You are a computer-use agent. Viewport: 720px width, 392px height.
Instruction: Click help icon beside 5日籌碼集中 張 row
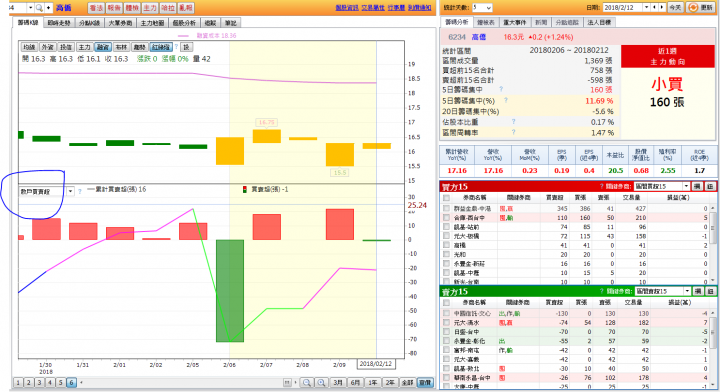pos(501,89)
